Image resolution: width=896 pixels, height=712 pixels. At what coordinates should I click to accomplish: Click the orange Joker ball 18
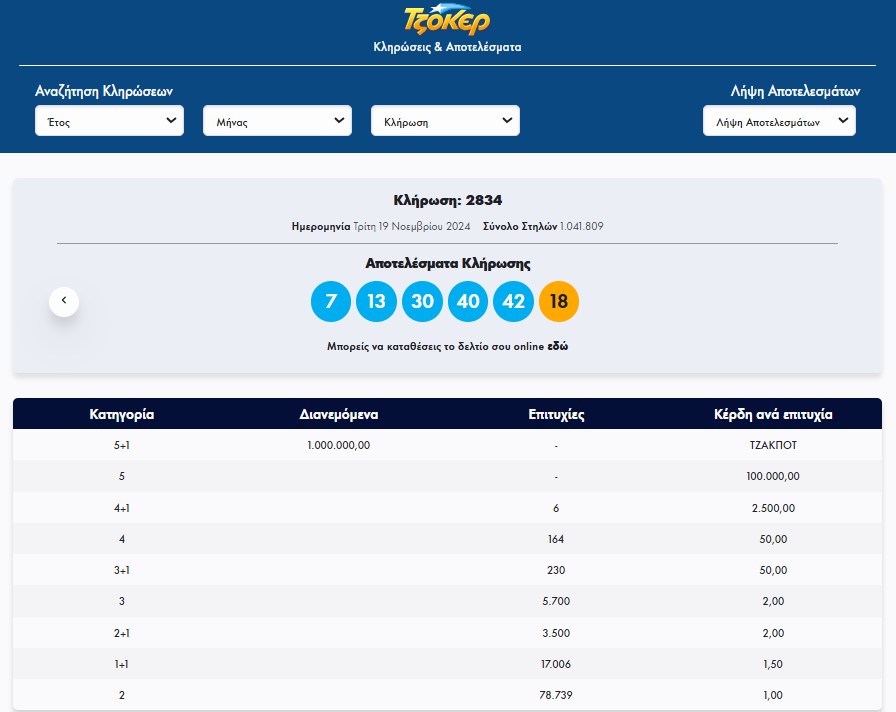coord(559,302)
